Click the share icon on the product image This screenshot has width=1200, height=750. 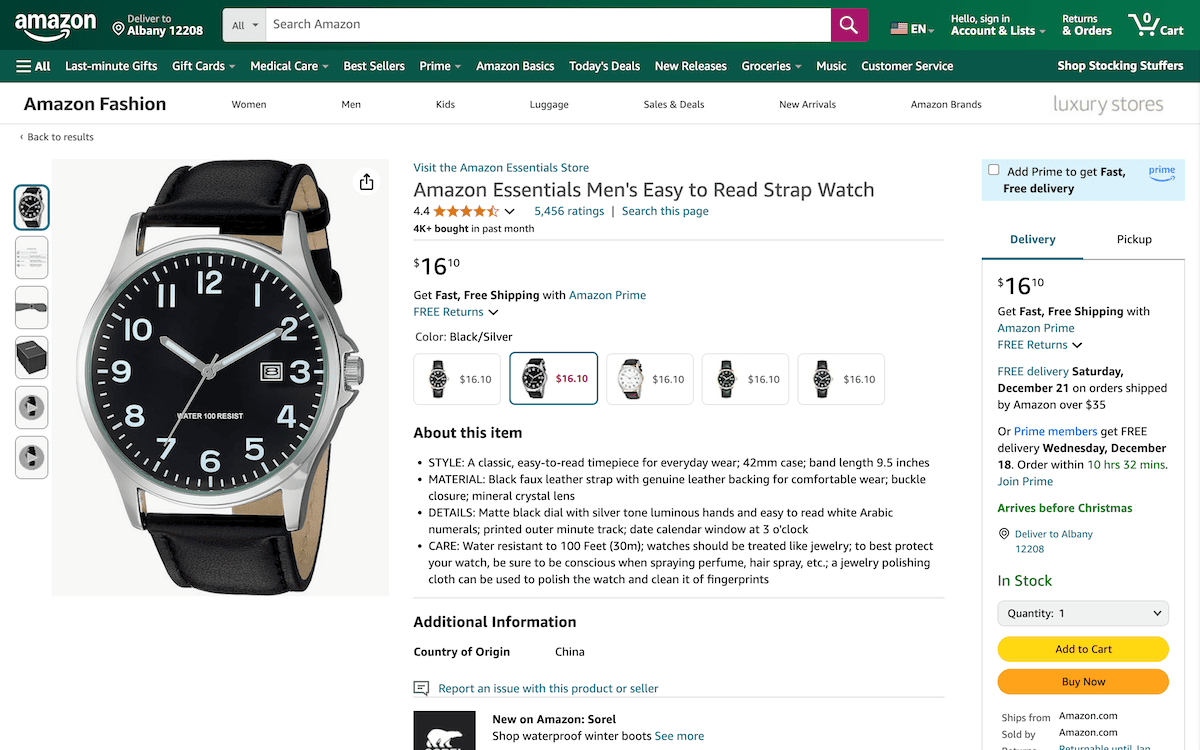pos(366,182)
